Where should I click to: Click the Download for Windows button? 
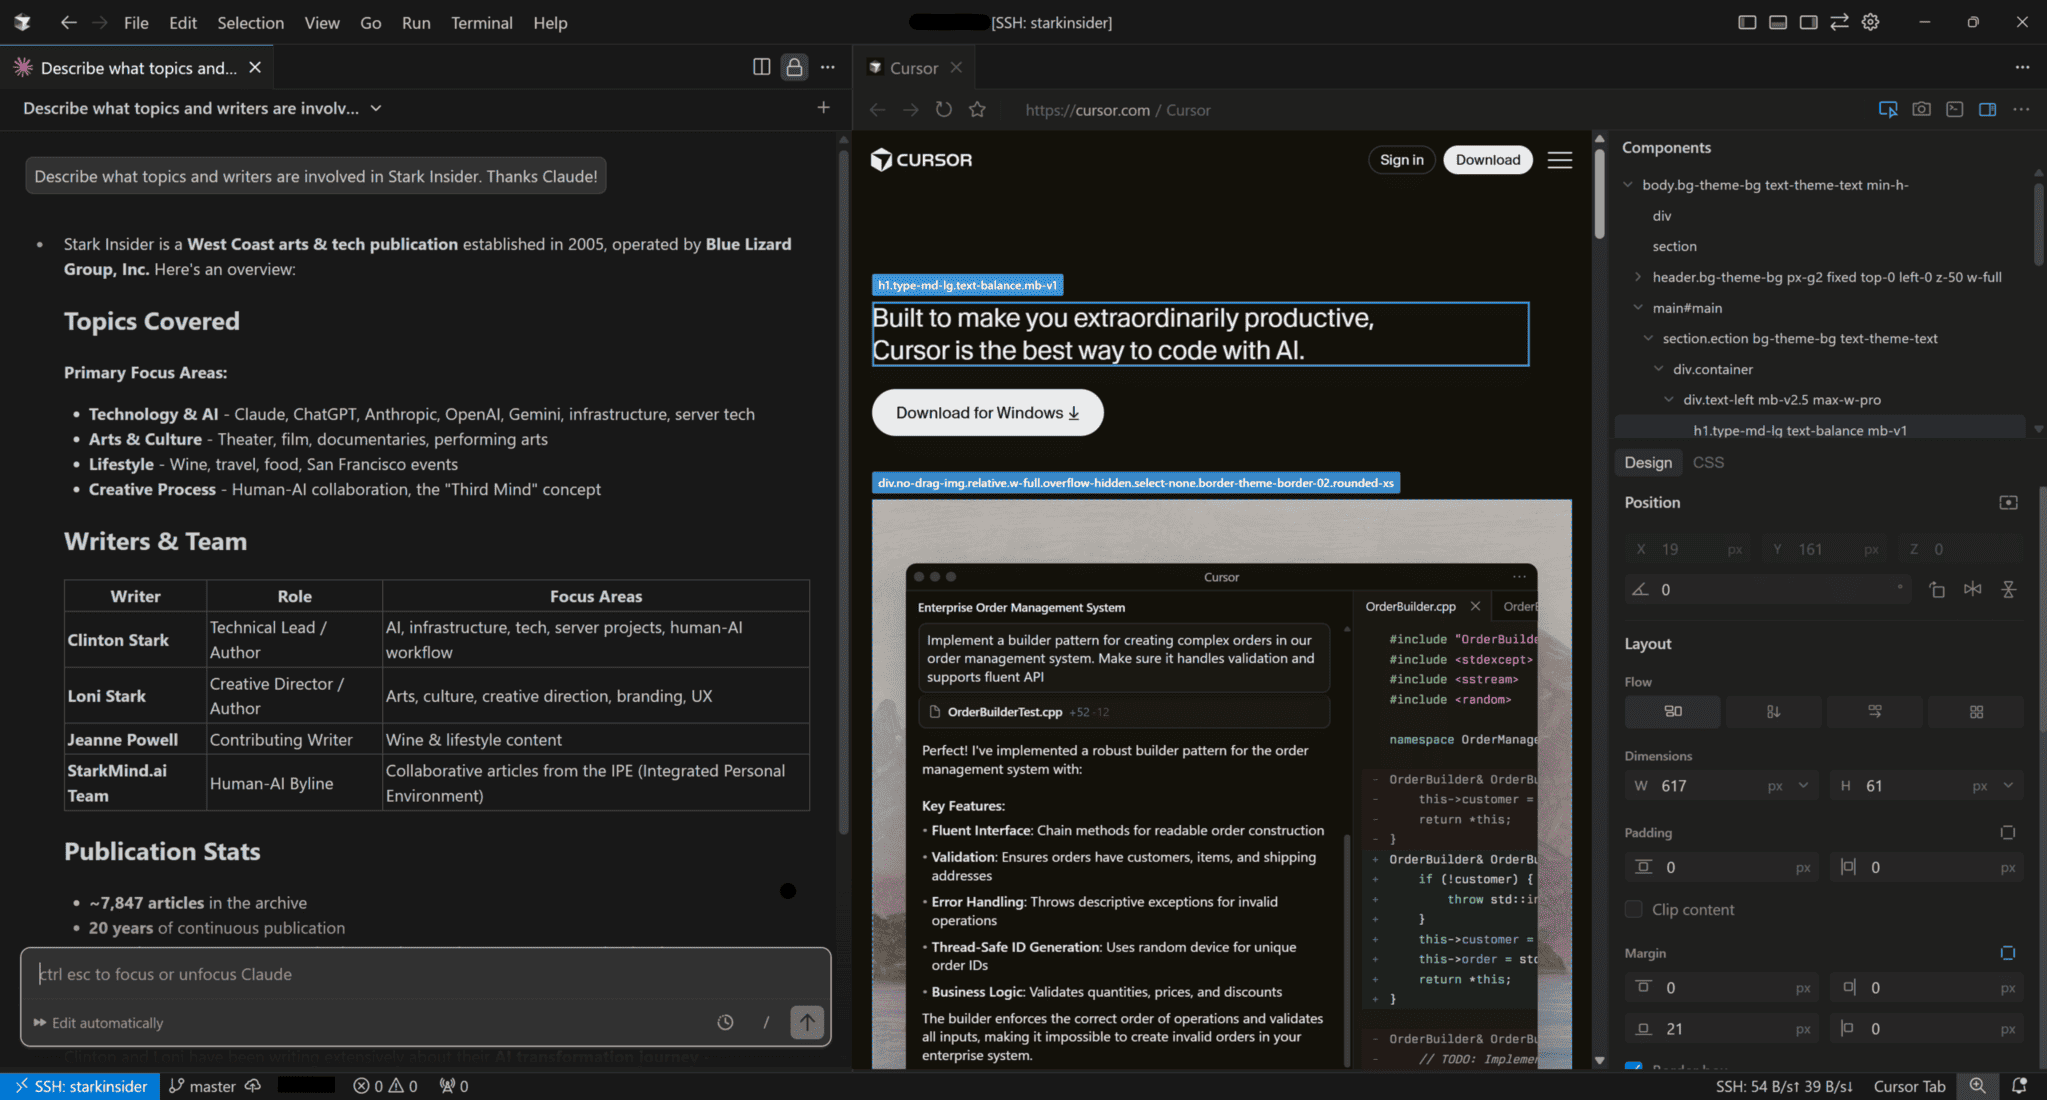click(x=986, y=412)
